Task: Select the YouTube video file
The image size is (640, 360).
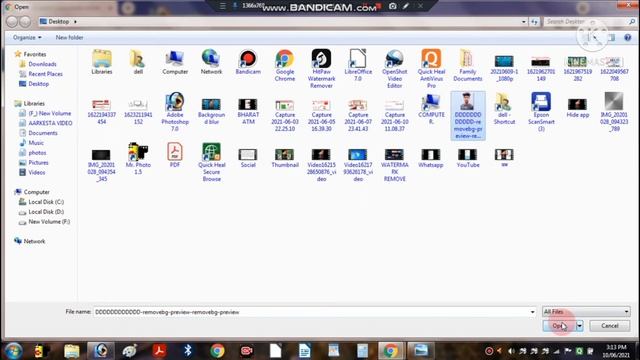Action: (468, 158)
